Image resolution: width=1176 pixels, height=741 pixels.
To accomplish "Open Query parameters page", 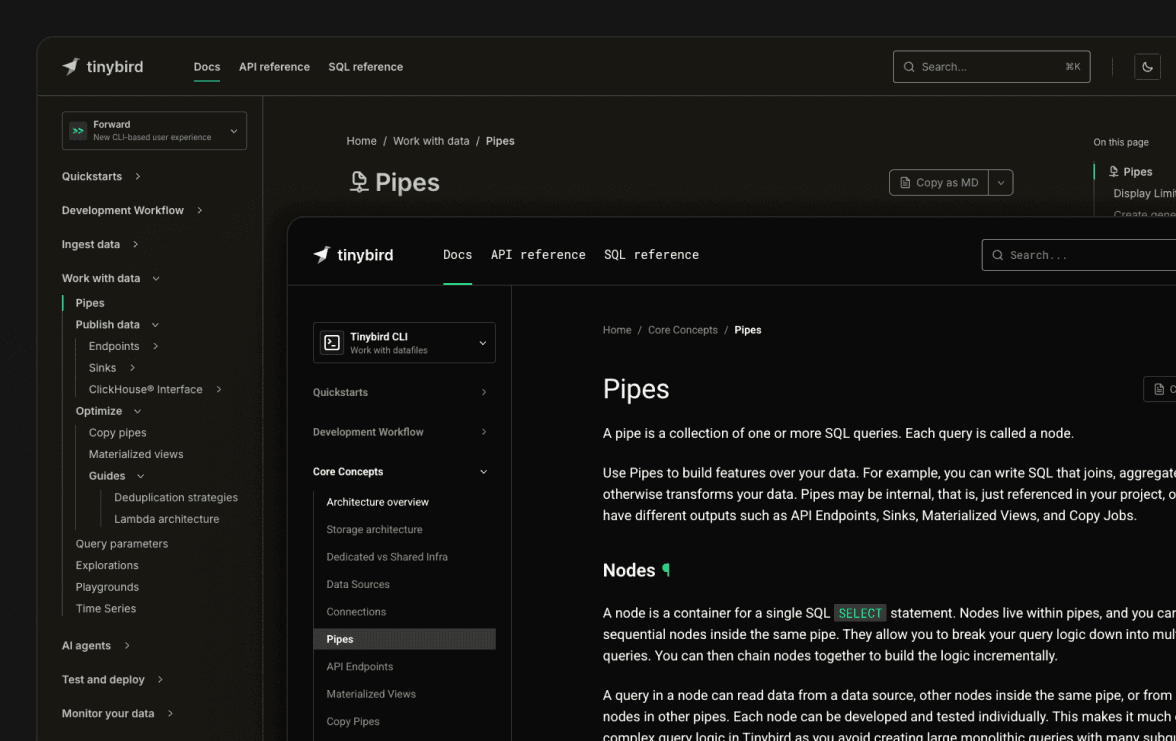I will pyautogui.click(x=122, y=544).
